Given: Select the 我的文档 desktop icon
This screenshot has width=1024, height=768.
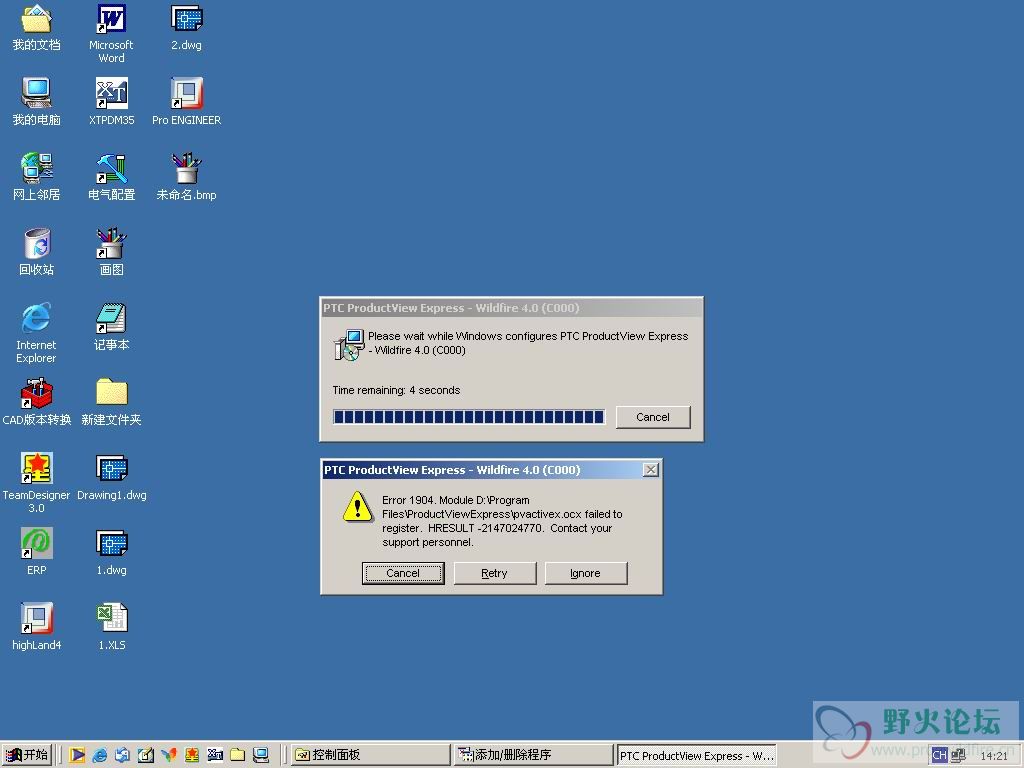Looking at the screenshot, I should [37, 27].
